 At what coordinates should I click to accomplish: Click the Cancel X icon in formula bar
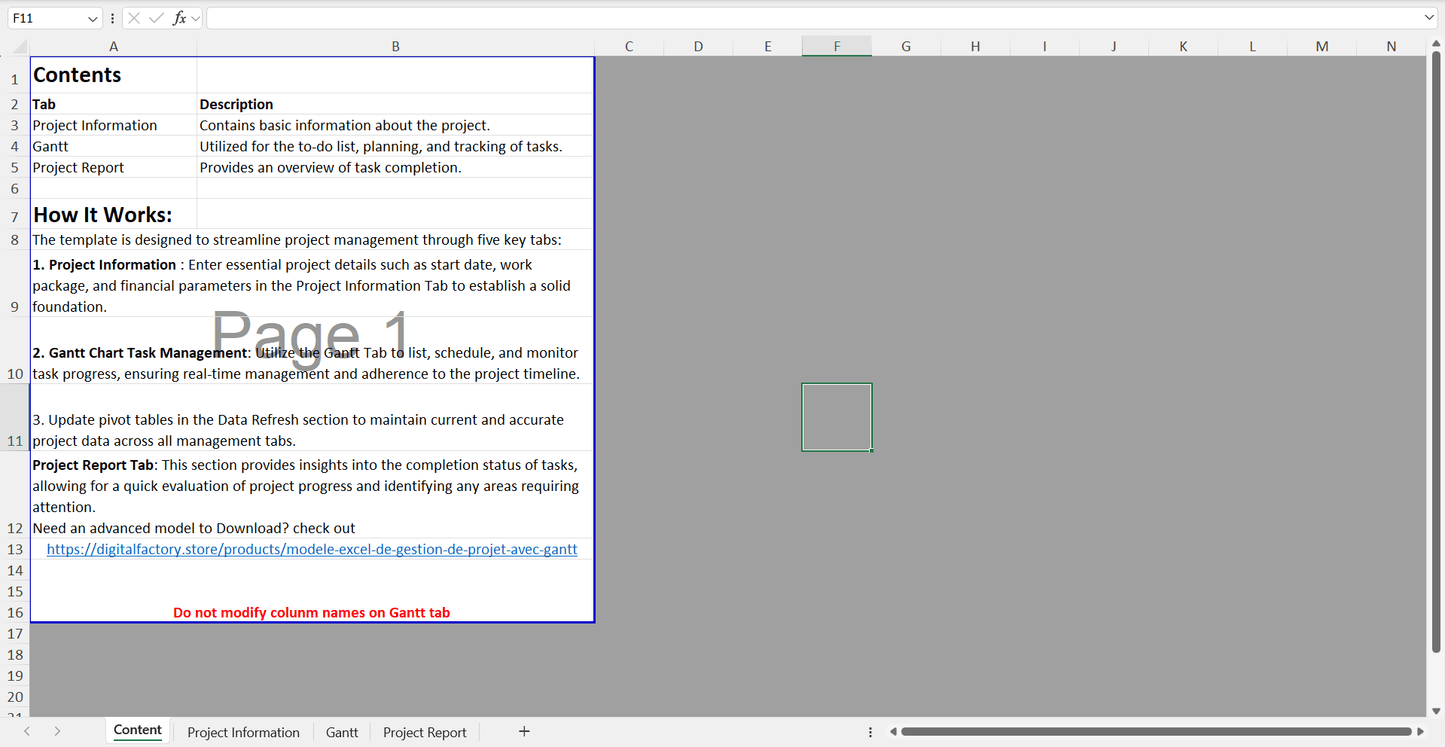point(134,18)
